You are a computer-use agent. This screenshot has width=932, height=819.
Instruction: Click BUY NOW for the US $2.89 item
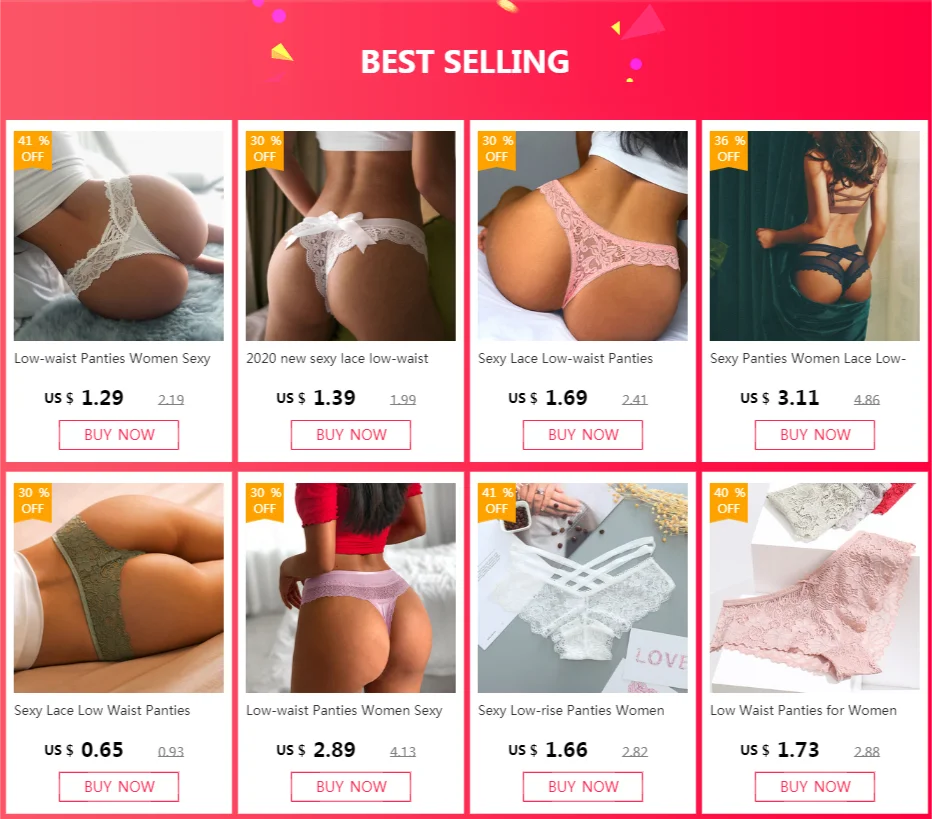(351, 787)
